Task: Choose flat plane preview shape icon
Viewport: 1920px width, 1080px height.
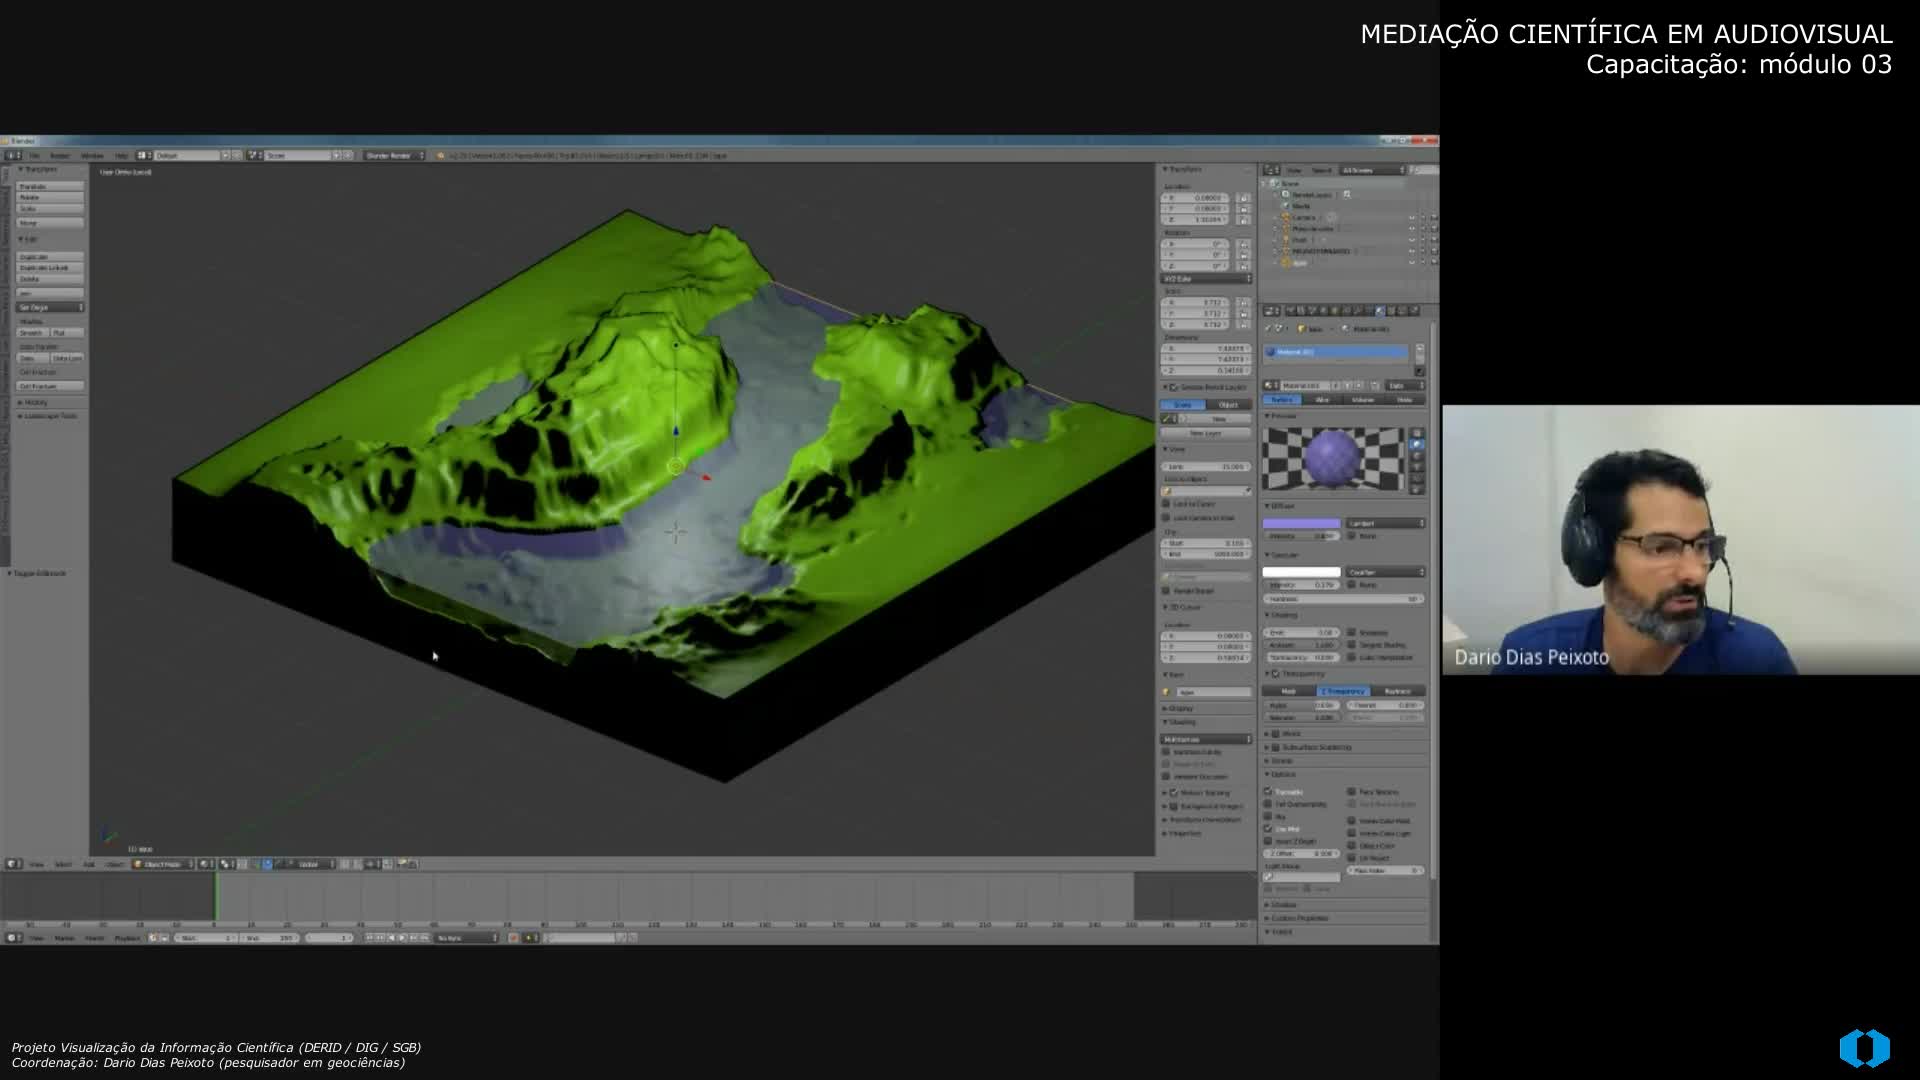Action: pyautogui.click(x=1417, y=433)
